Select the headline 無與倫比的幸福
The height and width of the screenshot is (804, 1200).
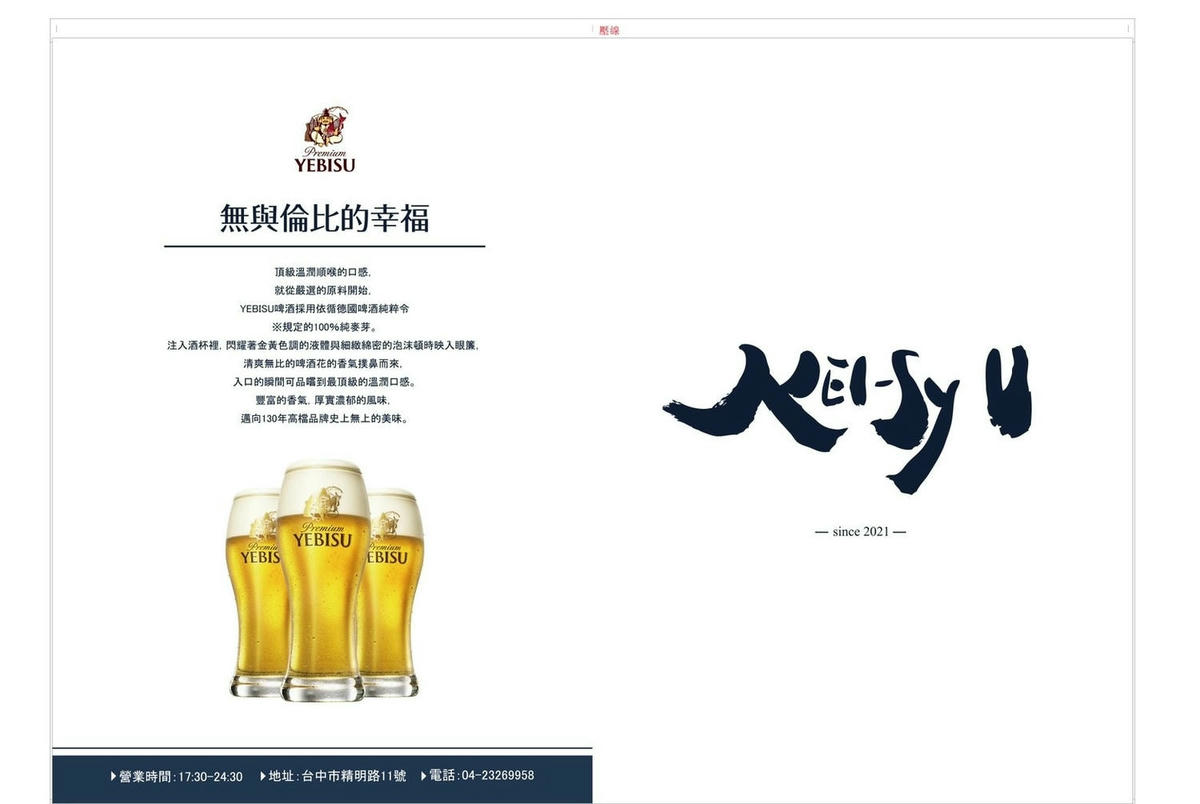(x=325, y=218)
